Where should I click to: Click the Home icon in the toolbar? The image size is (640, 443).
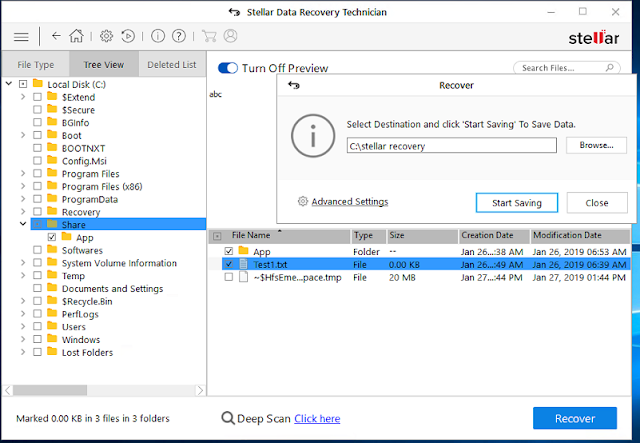[x=76, y=36]
